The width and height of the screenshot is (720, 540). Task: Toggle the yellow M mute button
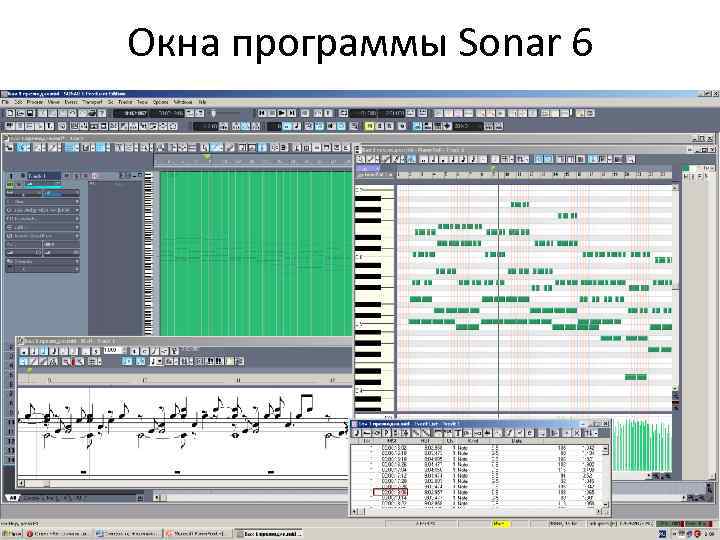tap(370, 126)
